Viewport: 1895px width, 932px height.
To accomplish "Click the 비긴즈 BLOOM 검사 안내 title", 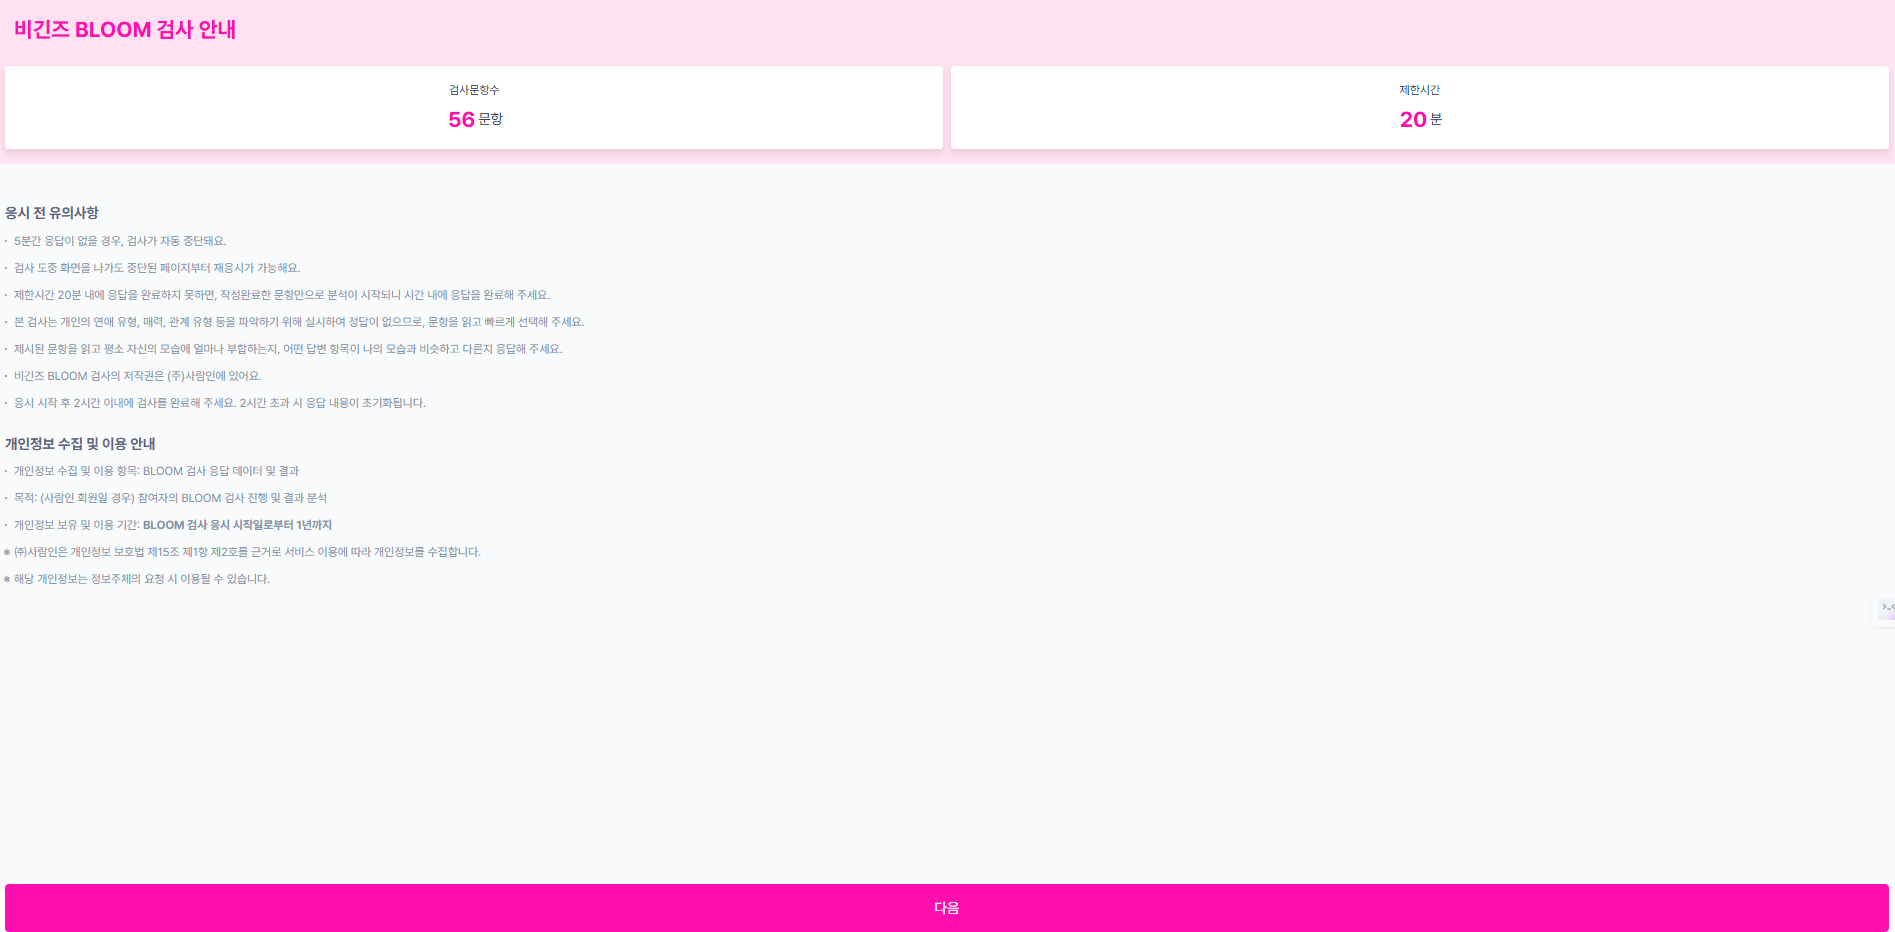I will point(125,30).
